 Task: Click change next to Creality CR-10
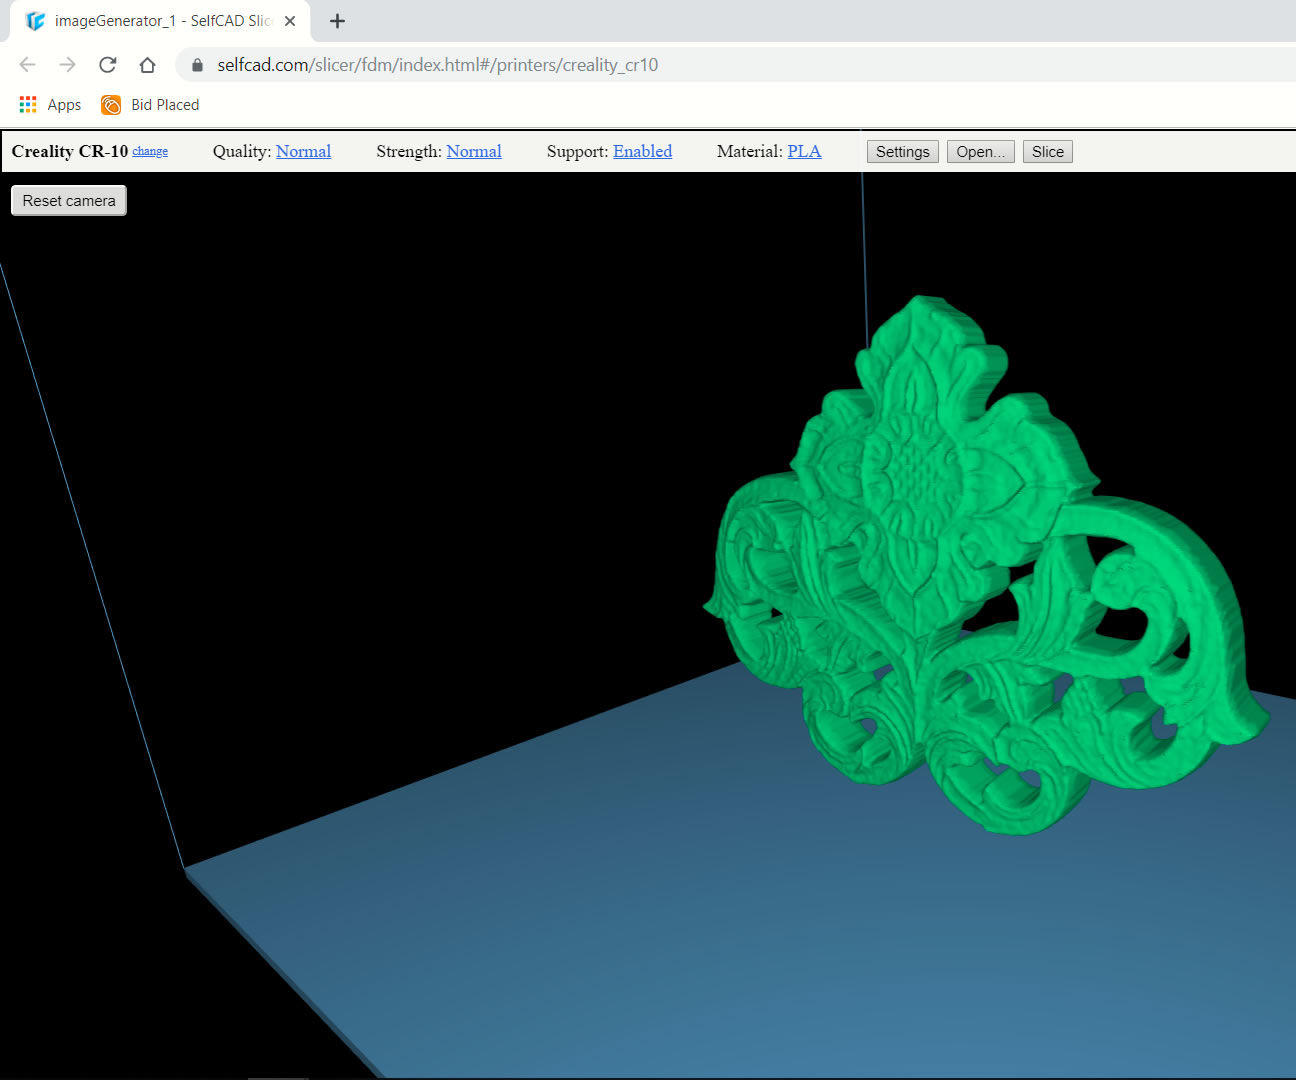(150, 151)
